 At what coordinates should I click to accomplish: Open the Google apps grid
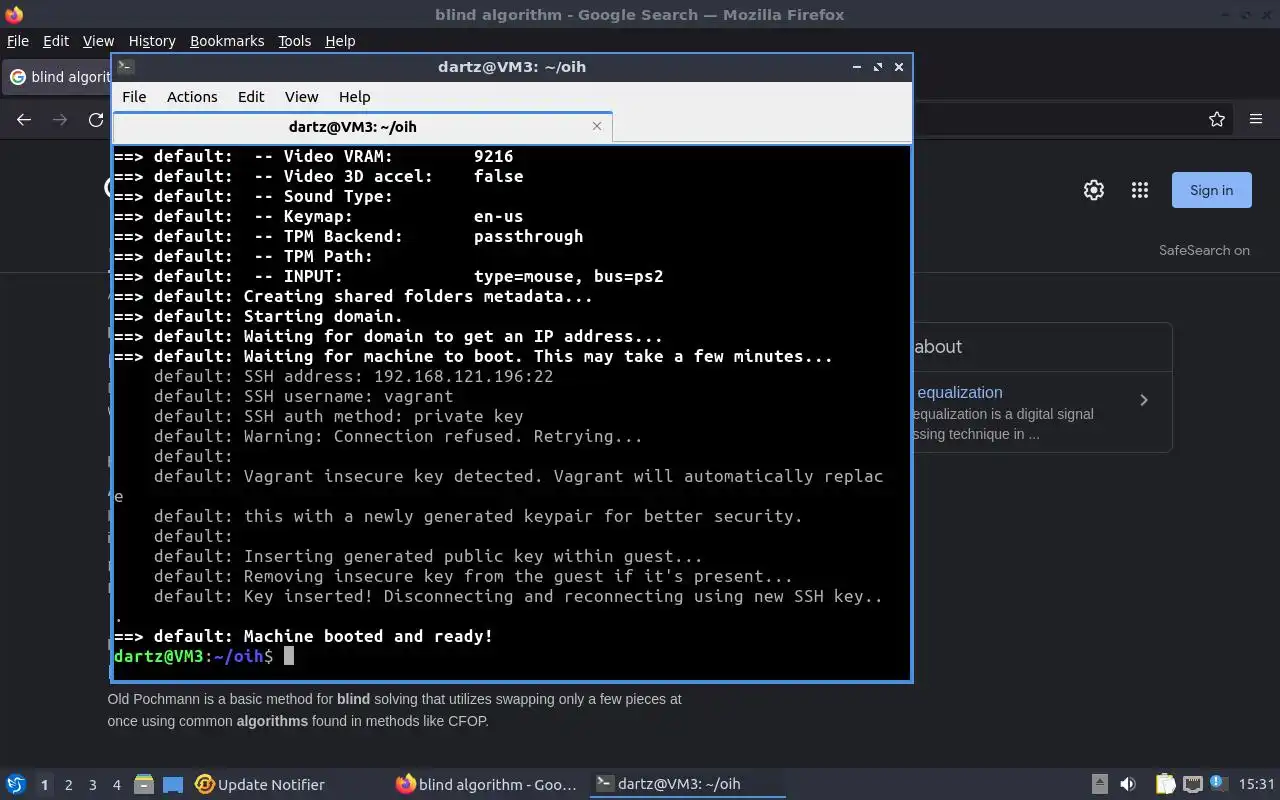1140,190
